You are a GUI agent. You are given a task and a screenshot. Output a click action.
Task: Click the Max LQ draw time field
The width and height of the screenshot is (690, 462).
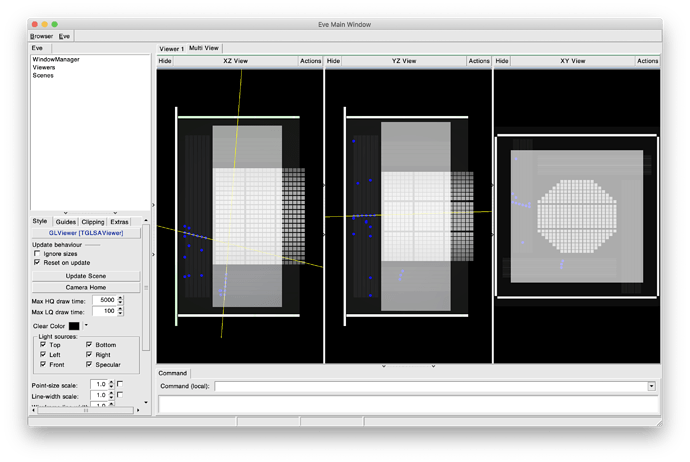pos(105,311)
